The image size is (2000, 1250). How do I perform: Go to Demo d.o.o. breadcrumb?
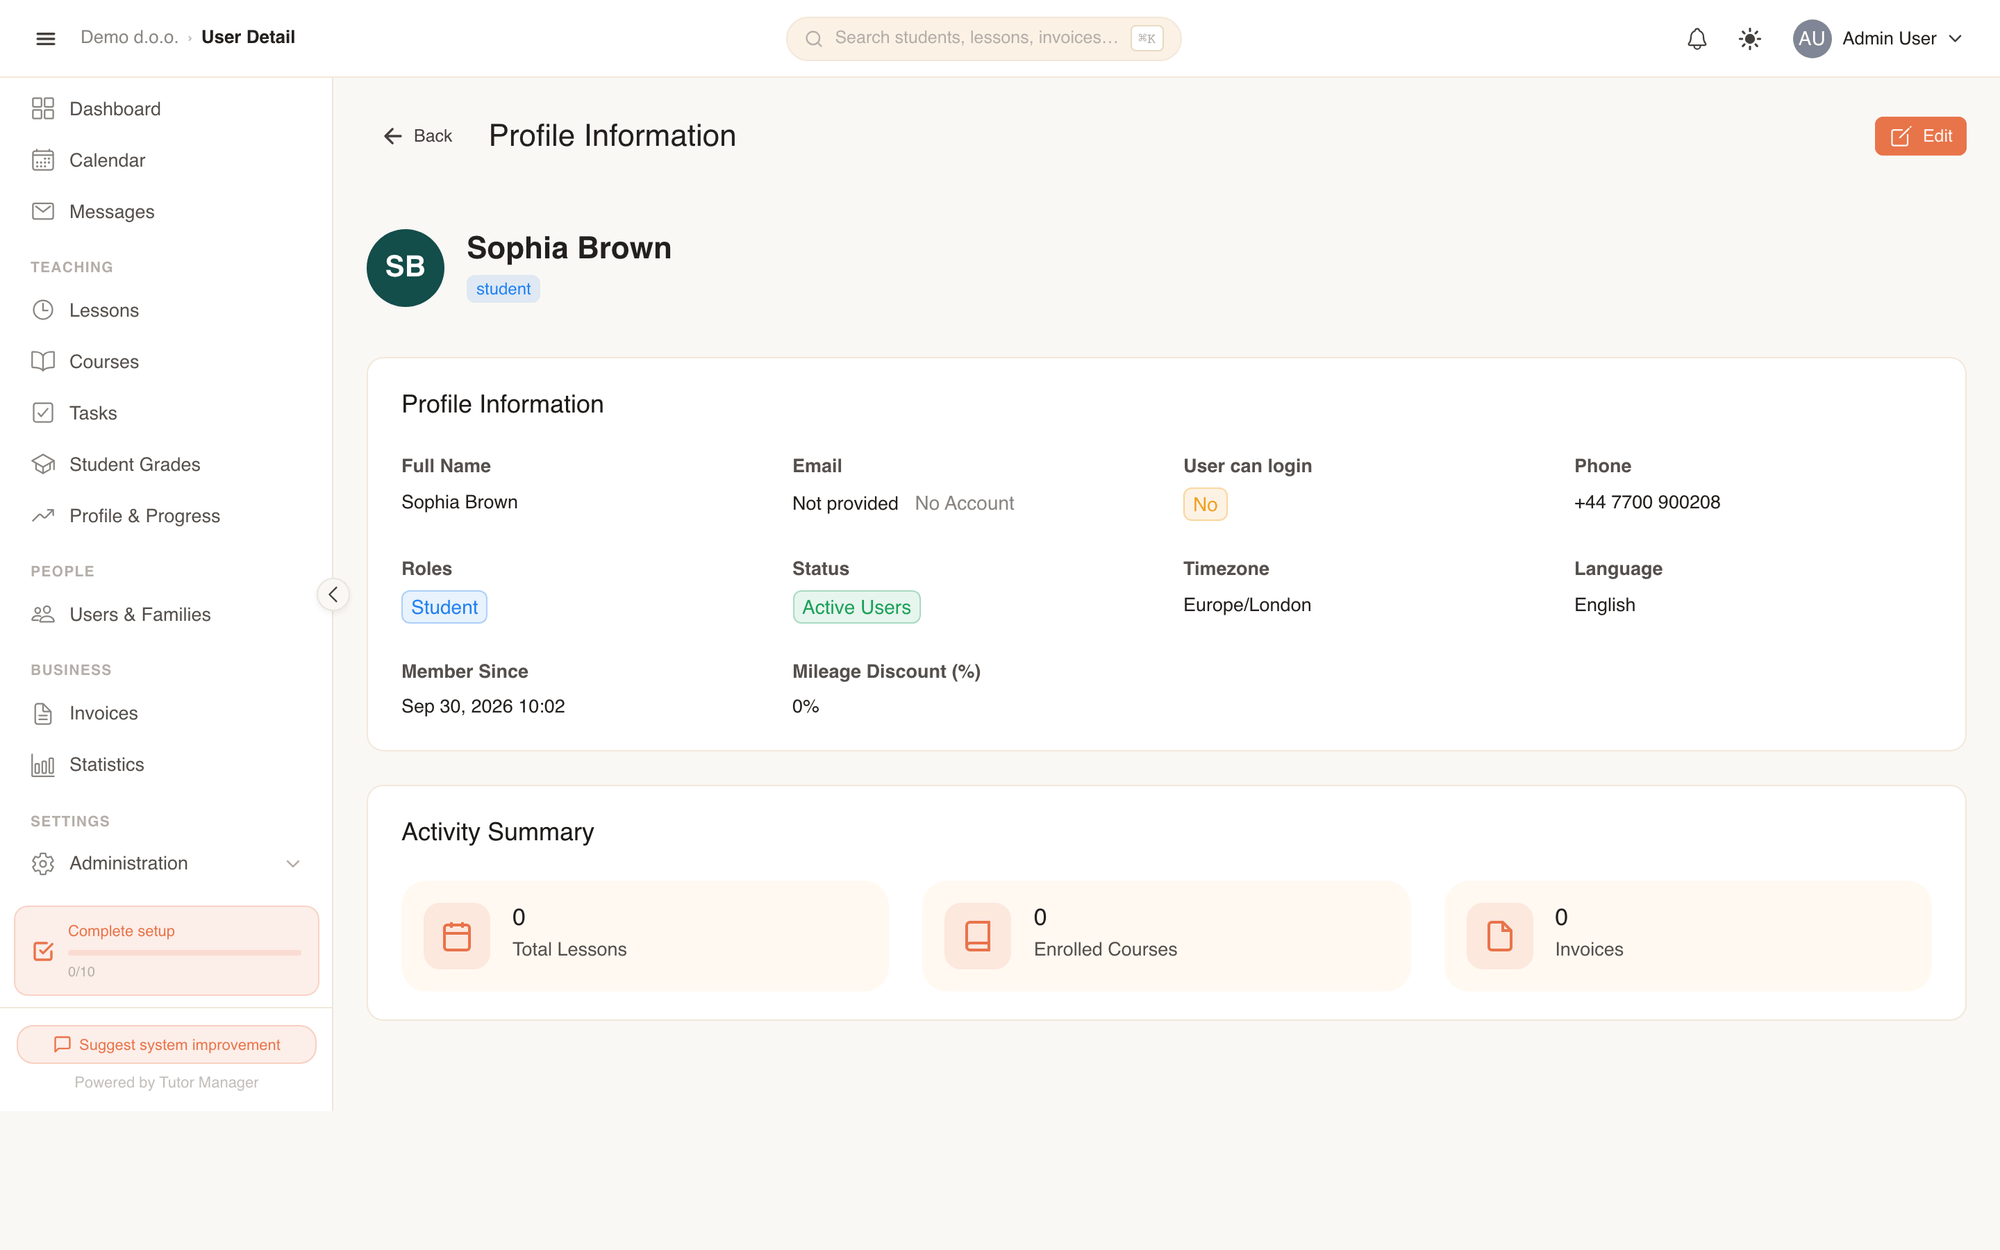point(129,37)
